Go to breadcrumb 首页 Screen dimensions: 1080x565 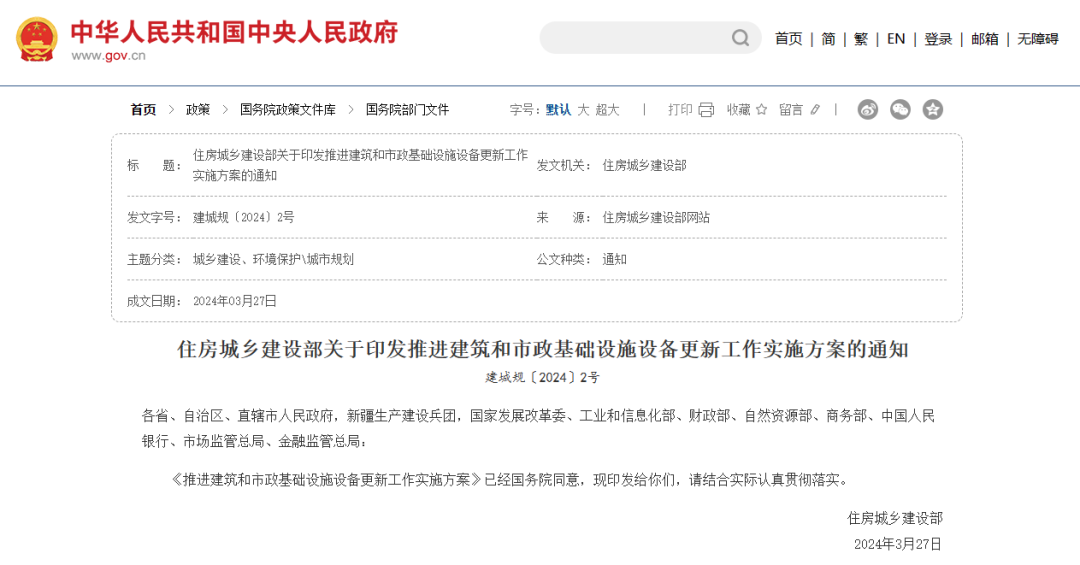pos(143,110)
